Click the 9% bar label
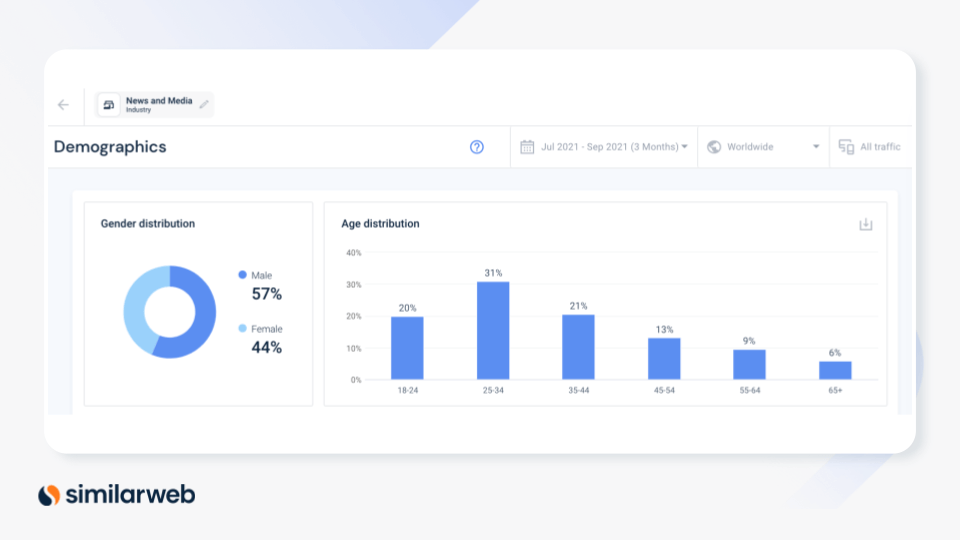The width and height of the screenshot is (960, 540). (x=749, y=341)
